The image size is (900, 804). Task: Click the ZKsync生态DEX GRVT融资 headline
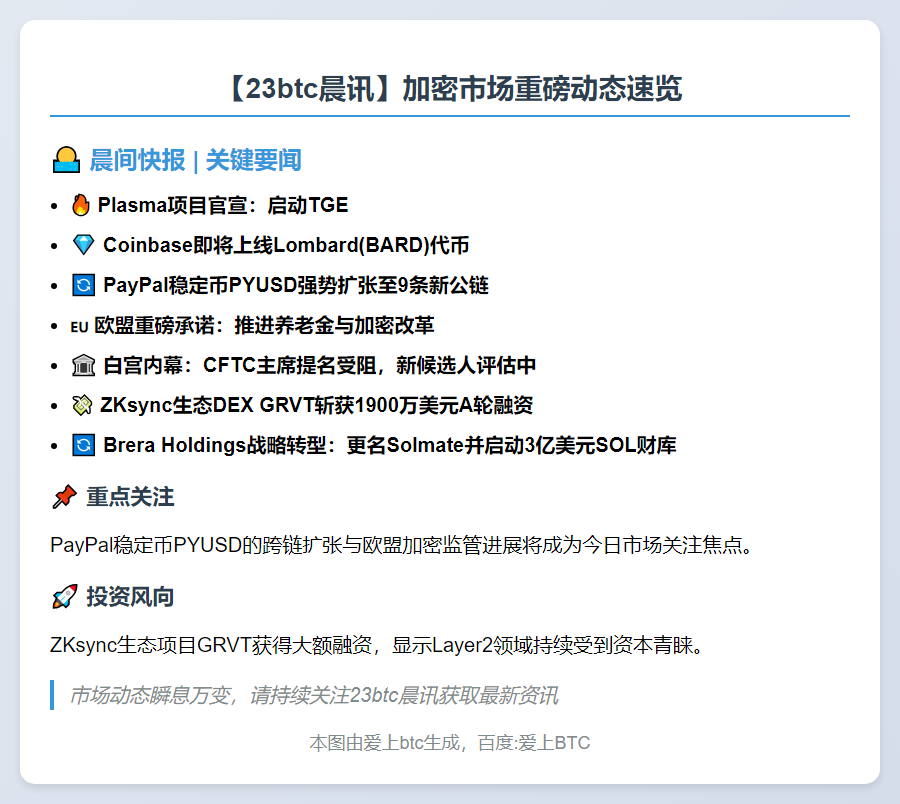pos(317,405)
